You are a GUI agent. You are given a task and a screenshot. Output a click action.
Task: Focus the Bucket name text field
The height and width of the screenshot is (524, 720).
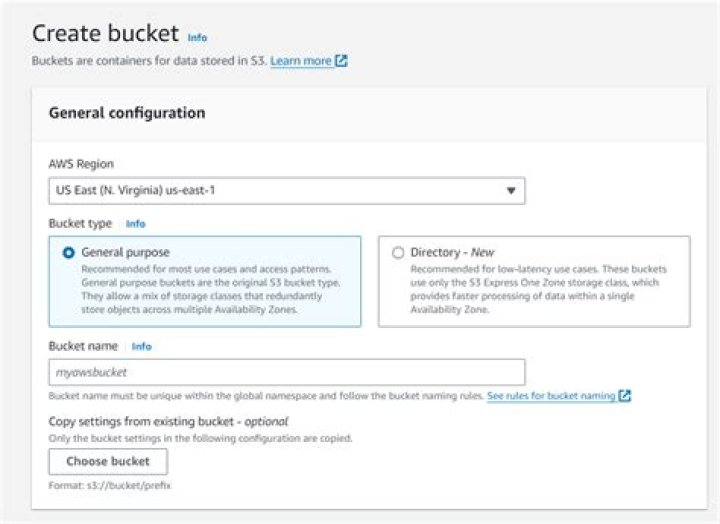(x=286, y=372)
